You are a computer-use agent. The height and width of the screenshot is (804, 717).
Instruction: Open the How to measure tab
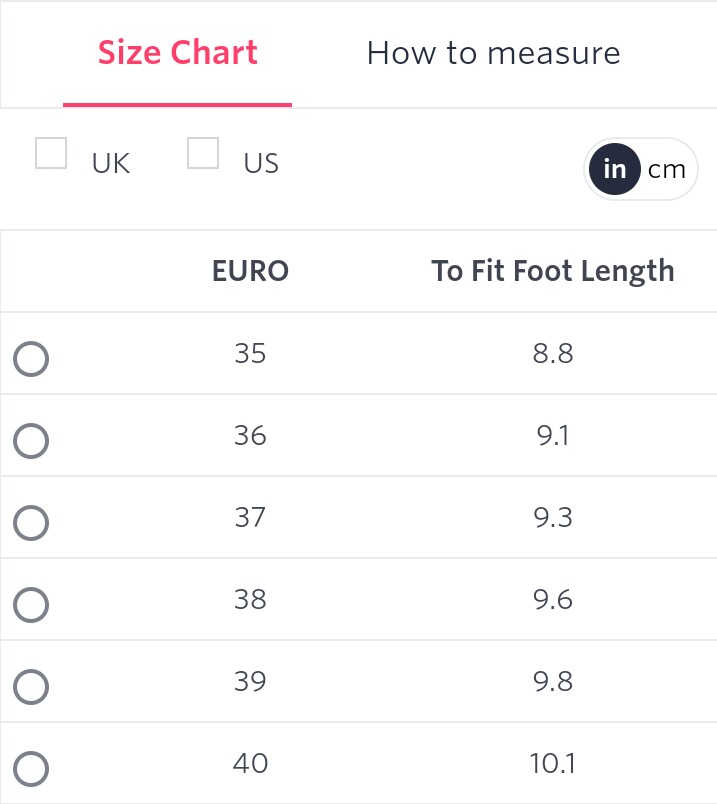tap(493, 53)
